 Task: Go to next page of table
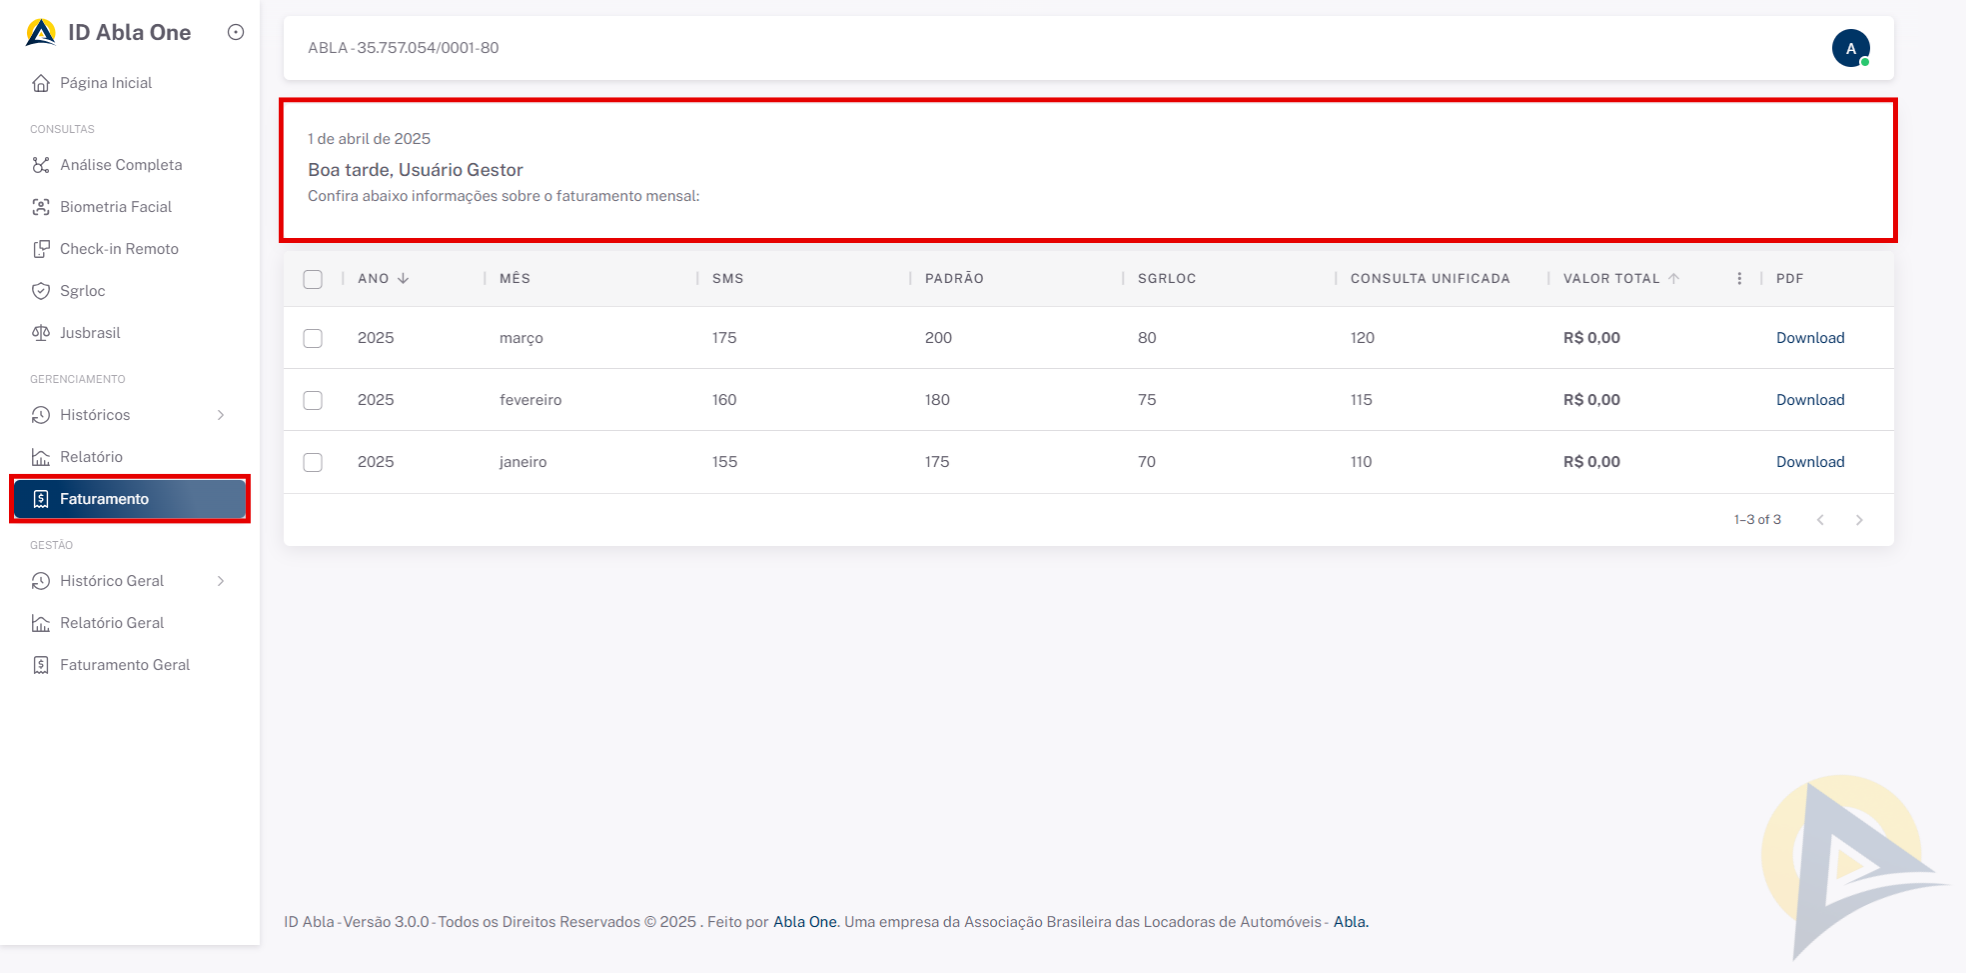tap(1859, 520)
